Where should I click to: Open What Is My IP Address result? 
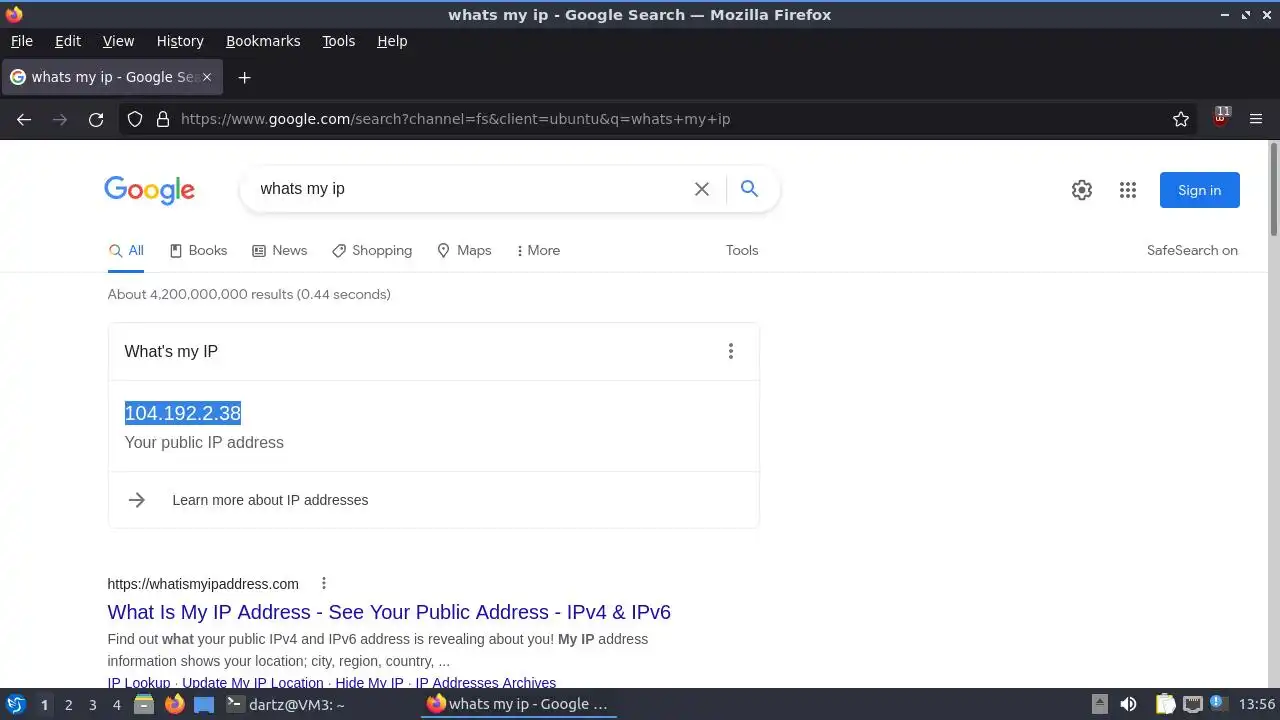[389, 612]
